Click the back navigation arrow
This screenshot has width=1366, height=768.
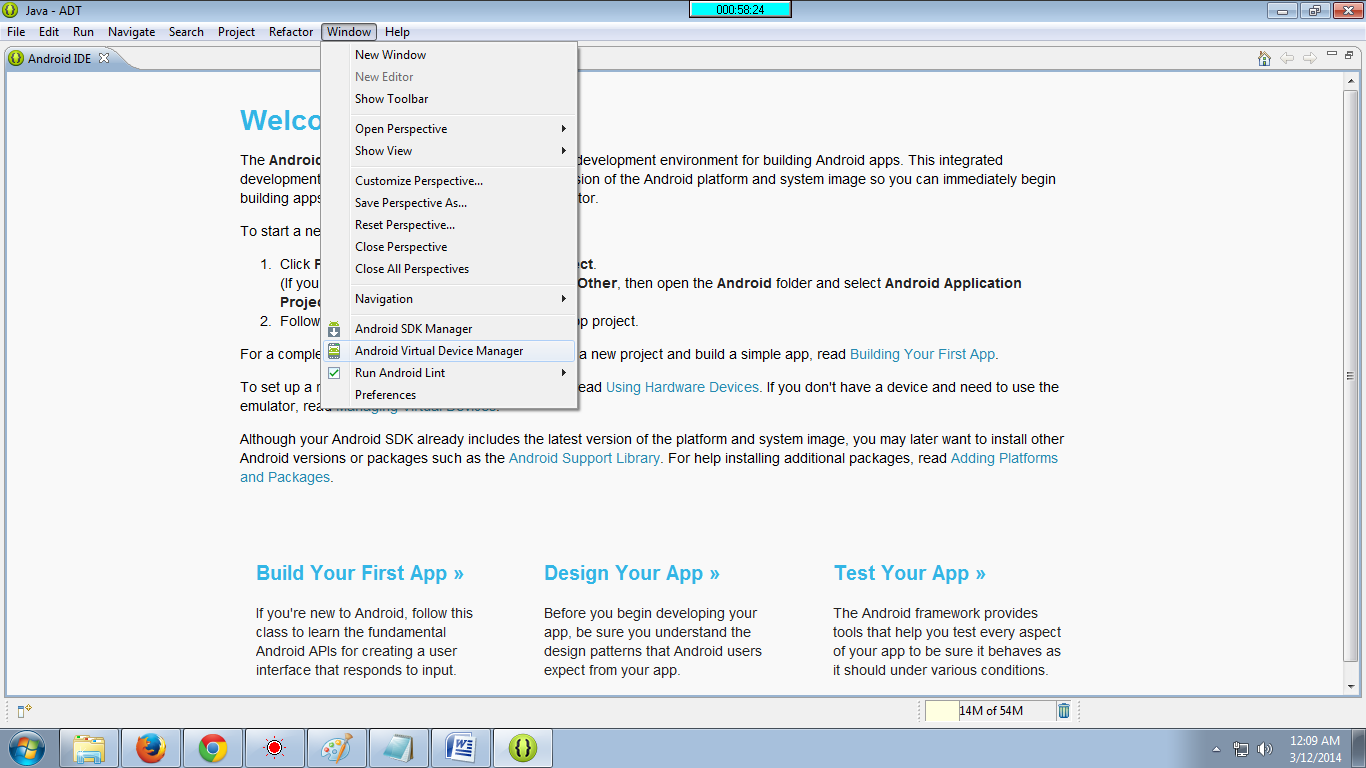pos(1288,58)
